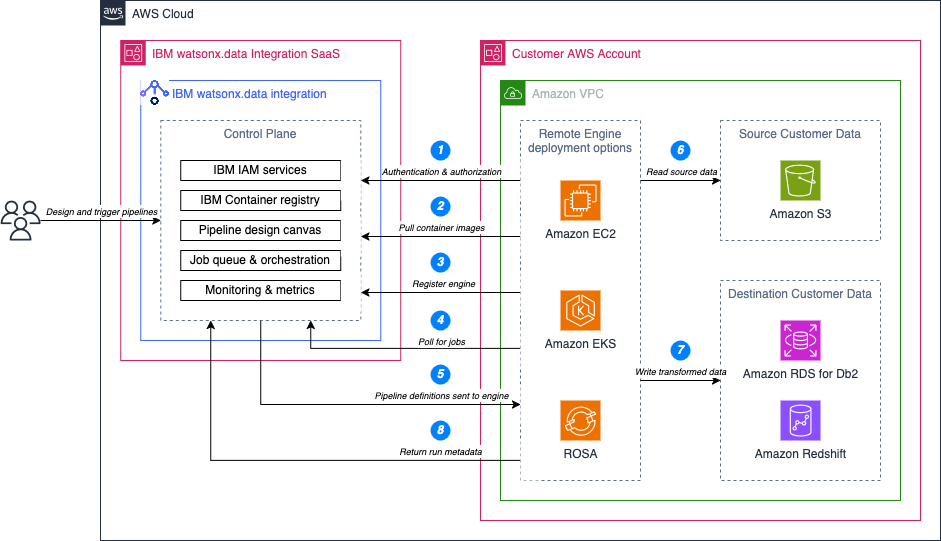The image size is (941, 541).
Task: Click the IBM watsonx.data Integration SaaS account icon
Action: (133, 53)
